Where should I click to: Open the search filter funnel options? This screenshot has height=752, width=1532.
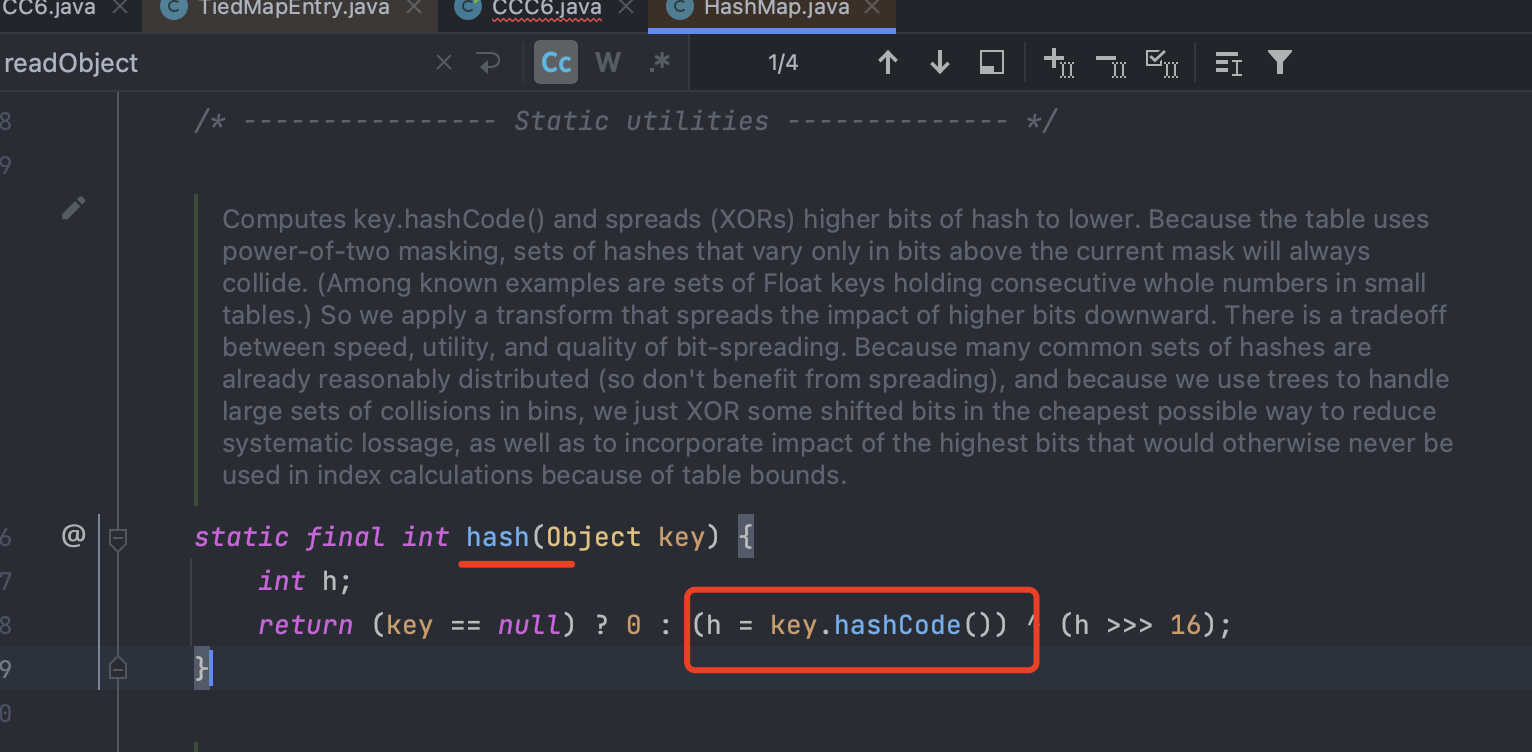(x=1279, y=63)
